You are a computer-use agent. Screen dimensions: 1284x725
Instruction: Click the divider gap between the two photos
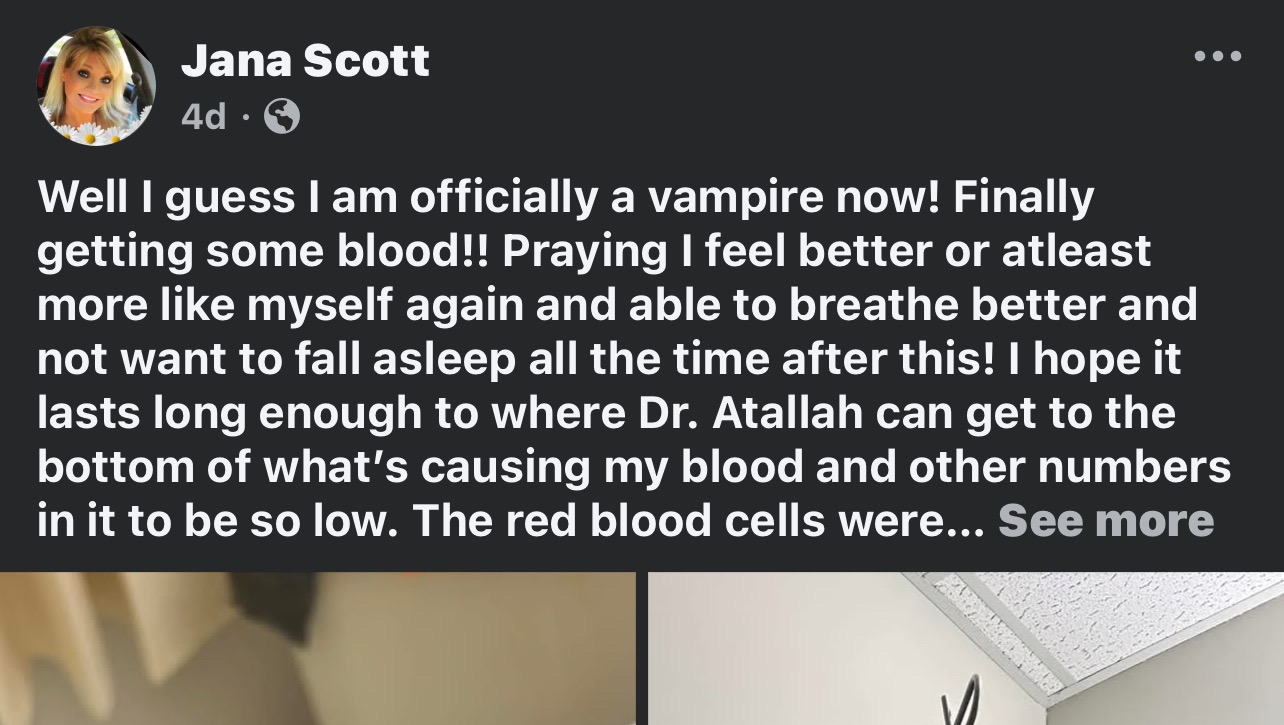641,648
